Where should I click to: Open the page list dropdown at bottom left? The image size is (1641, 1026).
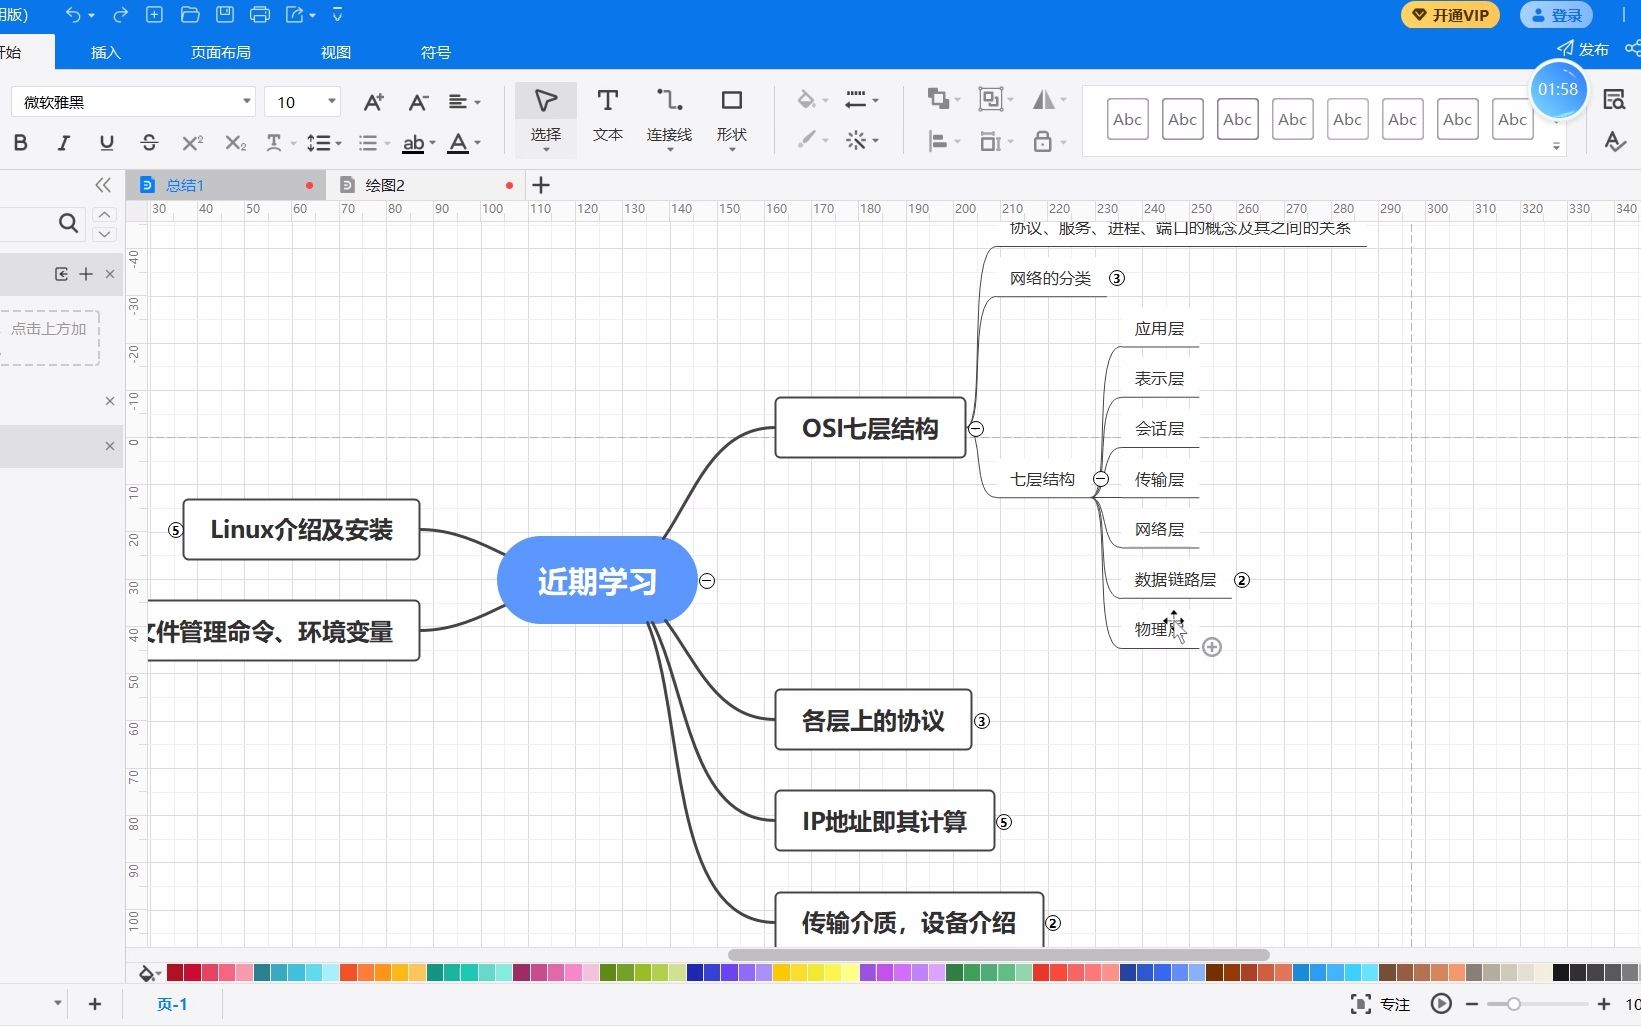click(x=57, y=1003)
